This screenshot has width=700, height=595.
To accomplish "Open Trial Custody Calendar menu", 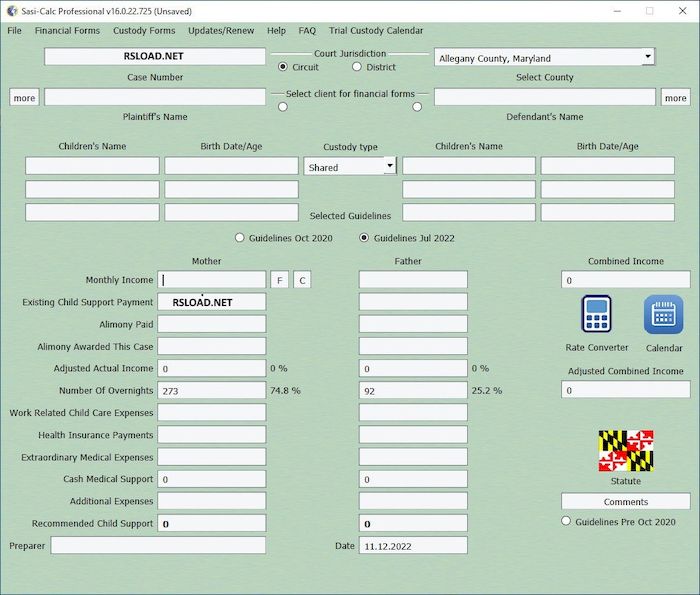I will pos(376,30).
